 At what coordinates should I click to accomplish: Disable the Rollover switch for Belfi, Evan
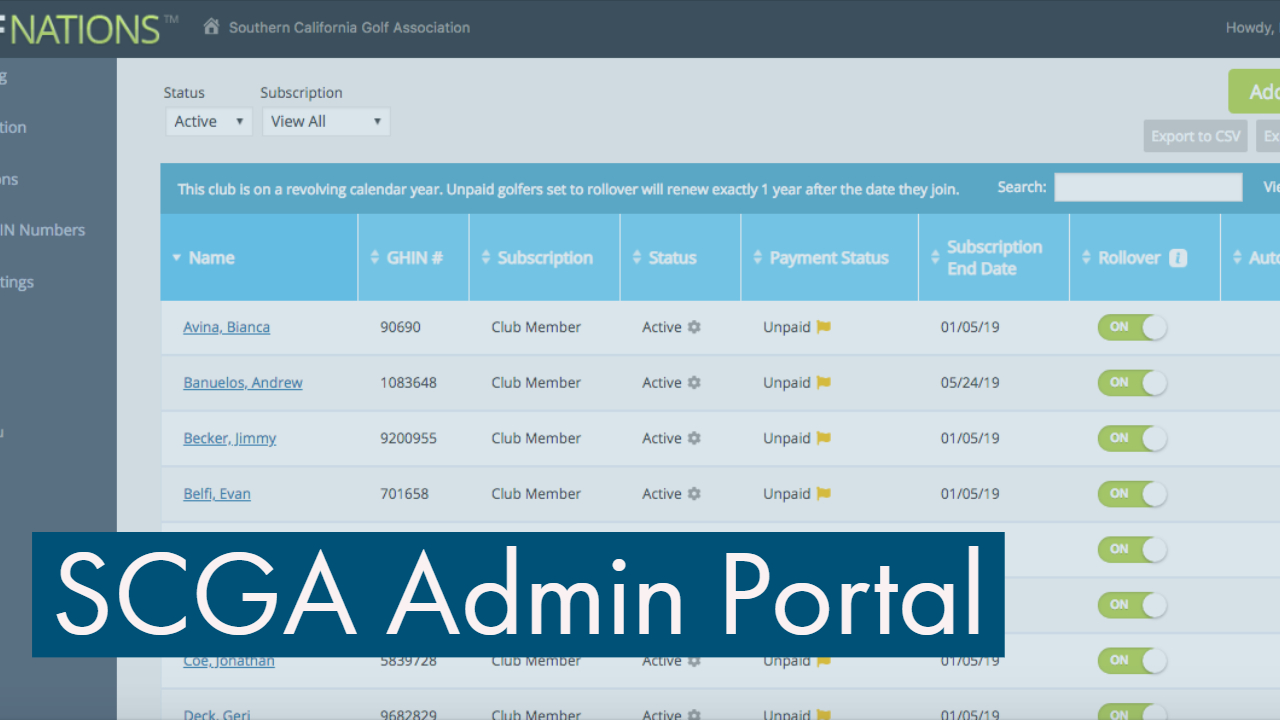click(x=1132, y=493)
